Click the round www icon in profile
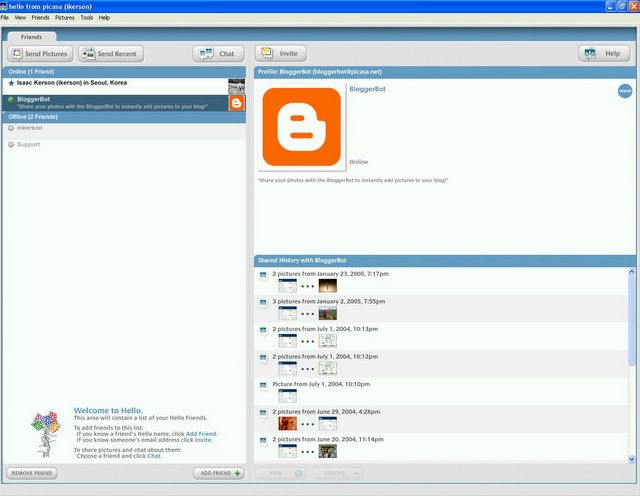 (624, 91)
